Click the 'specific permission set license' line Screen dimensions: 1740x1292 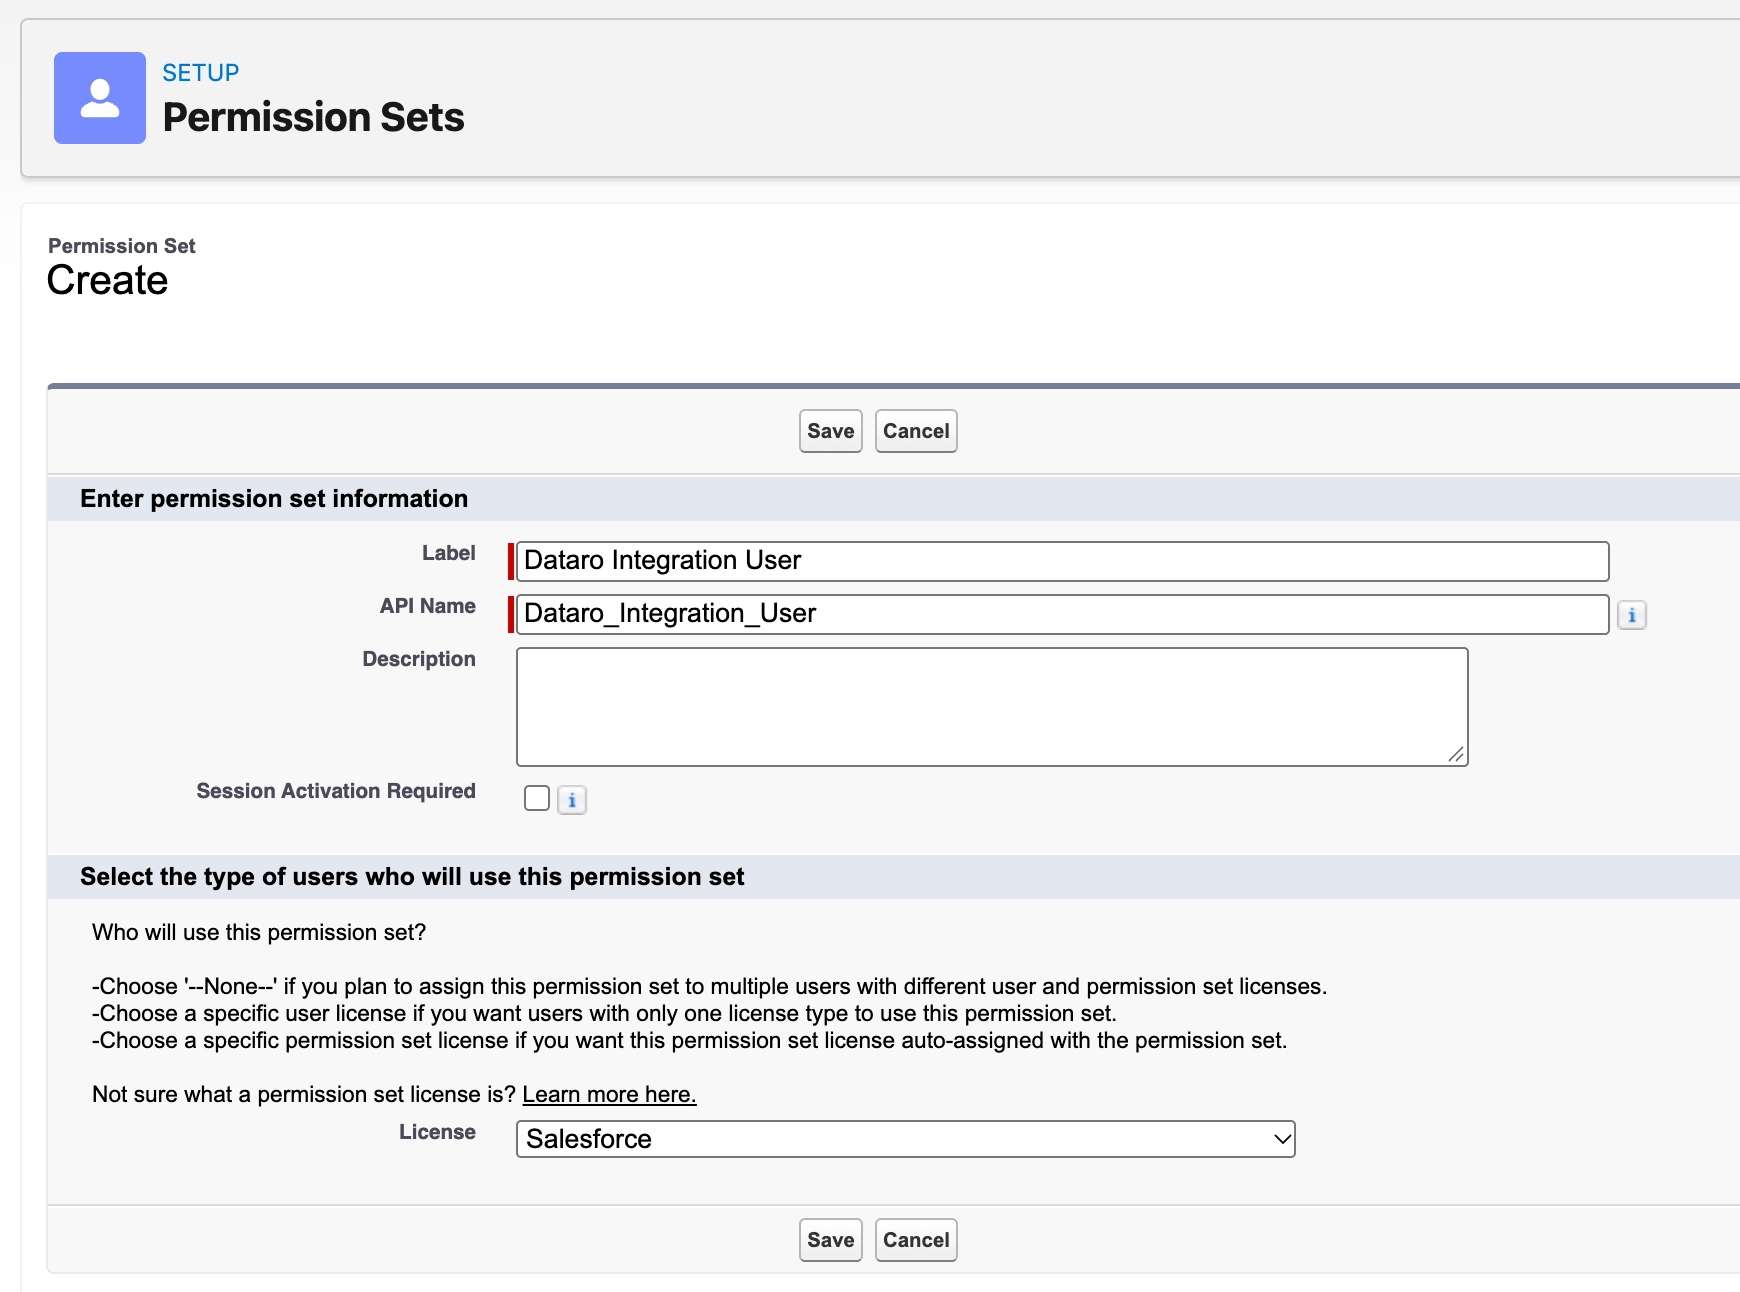pos(690,1040)
